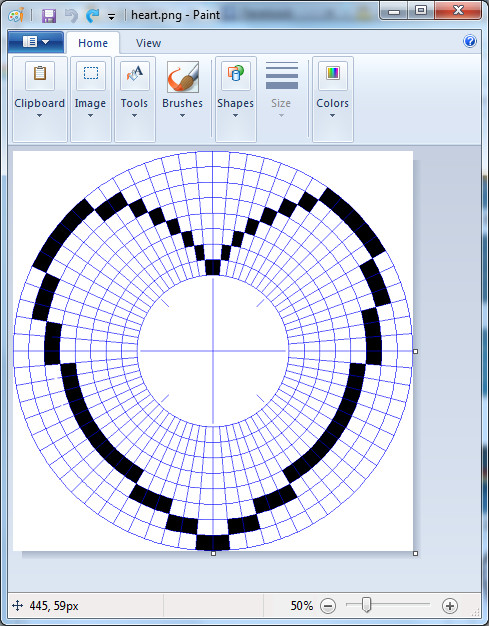The height and width of the screenshot is (626, 489).
Task: Switch to the View tab
Action: [x=148, y=43]
